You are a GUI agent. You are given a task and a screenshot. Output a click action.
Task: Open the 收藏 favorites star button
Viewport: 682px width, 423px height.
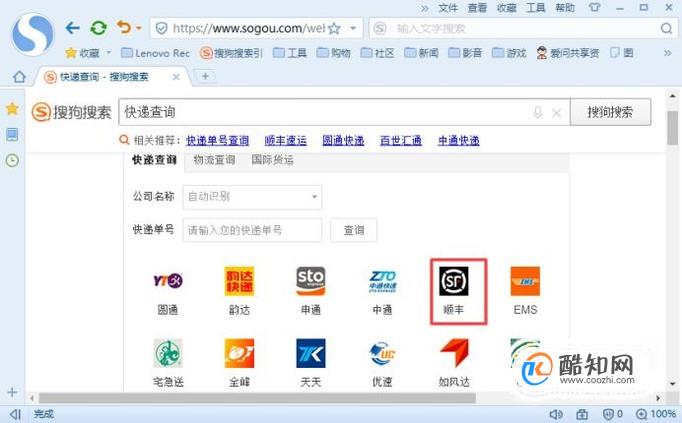(82, 53)
